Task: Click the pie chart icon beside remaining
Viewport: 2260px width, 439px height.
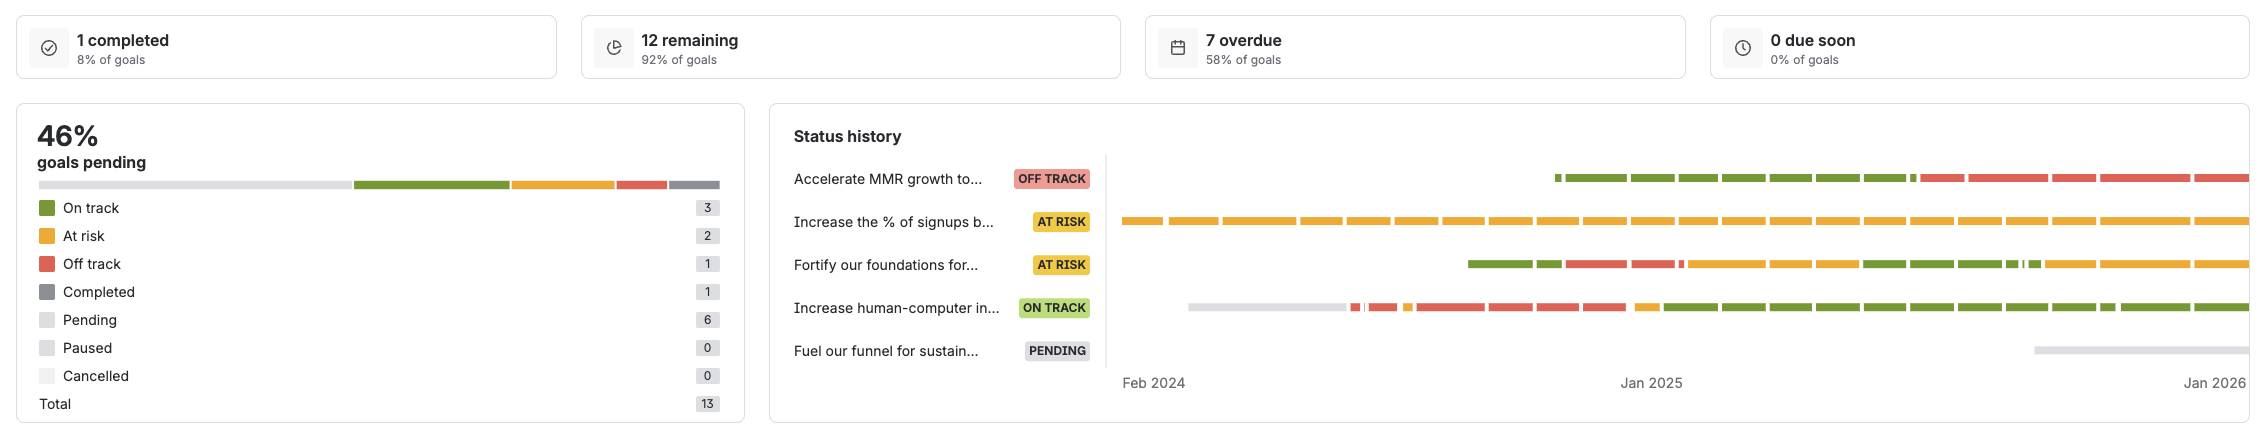Action: (614, 48)
